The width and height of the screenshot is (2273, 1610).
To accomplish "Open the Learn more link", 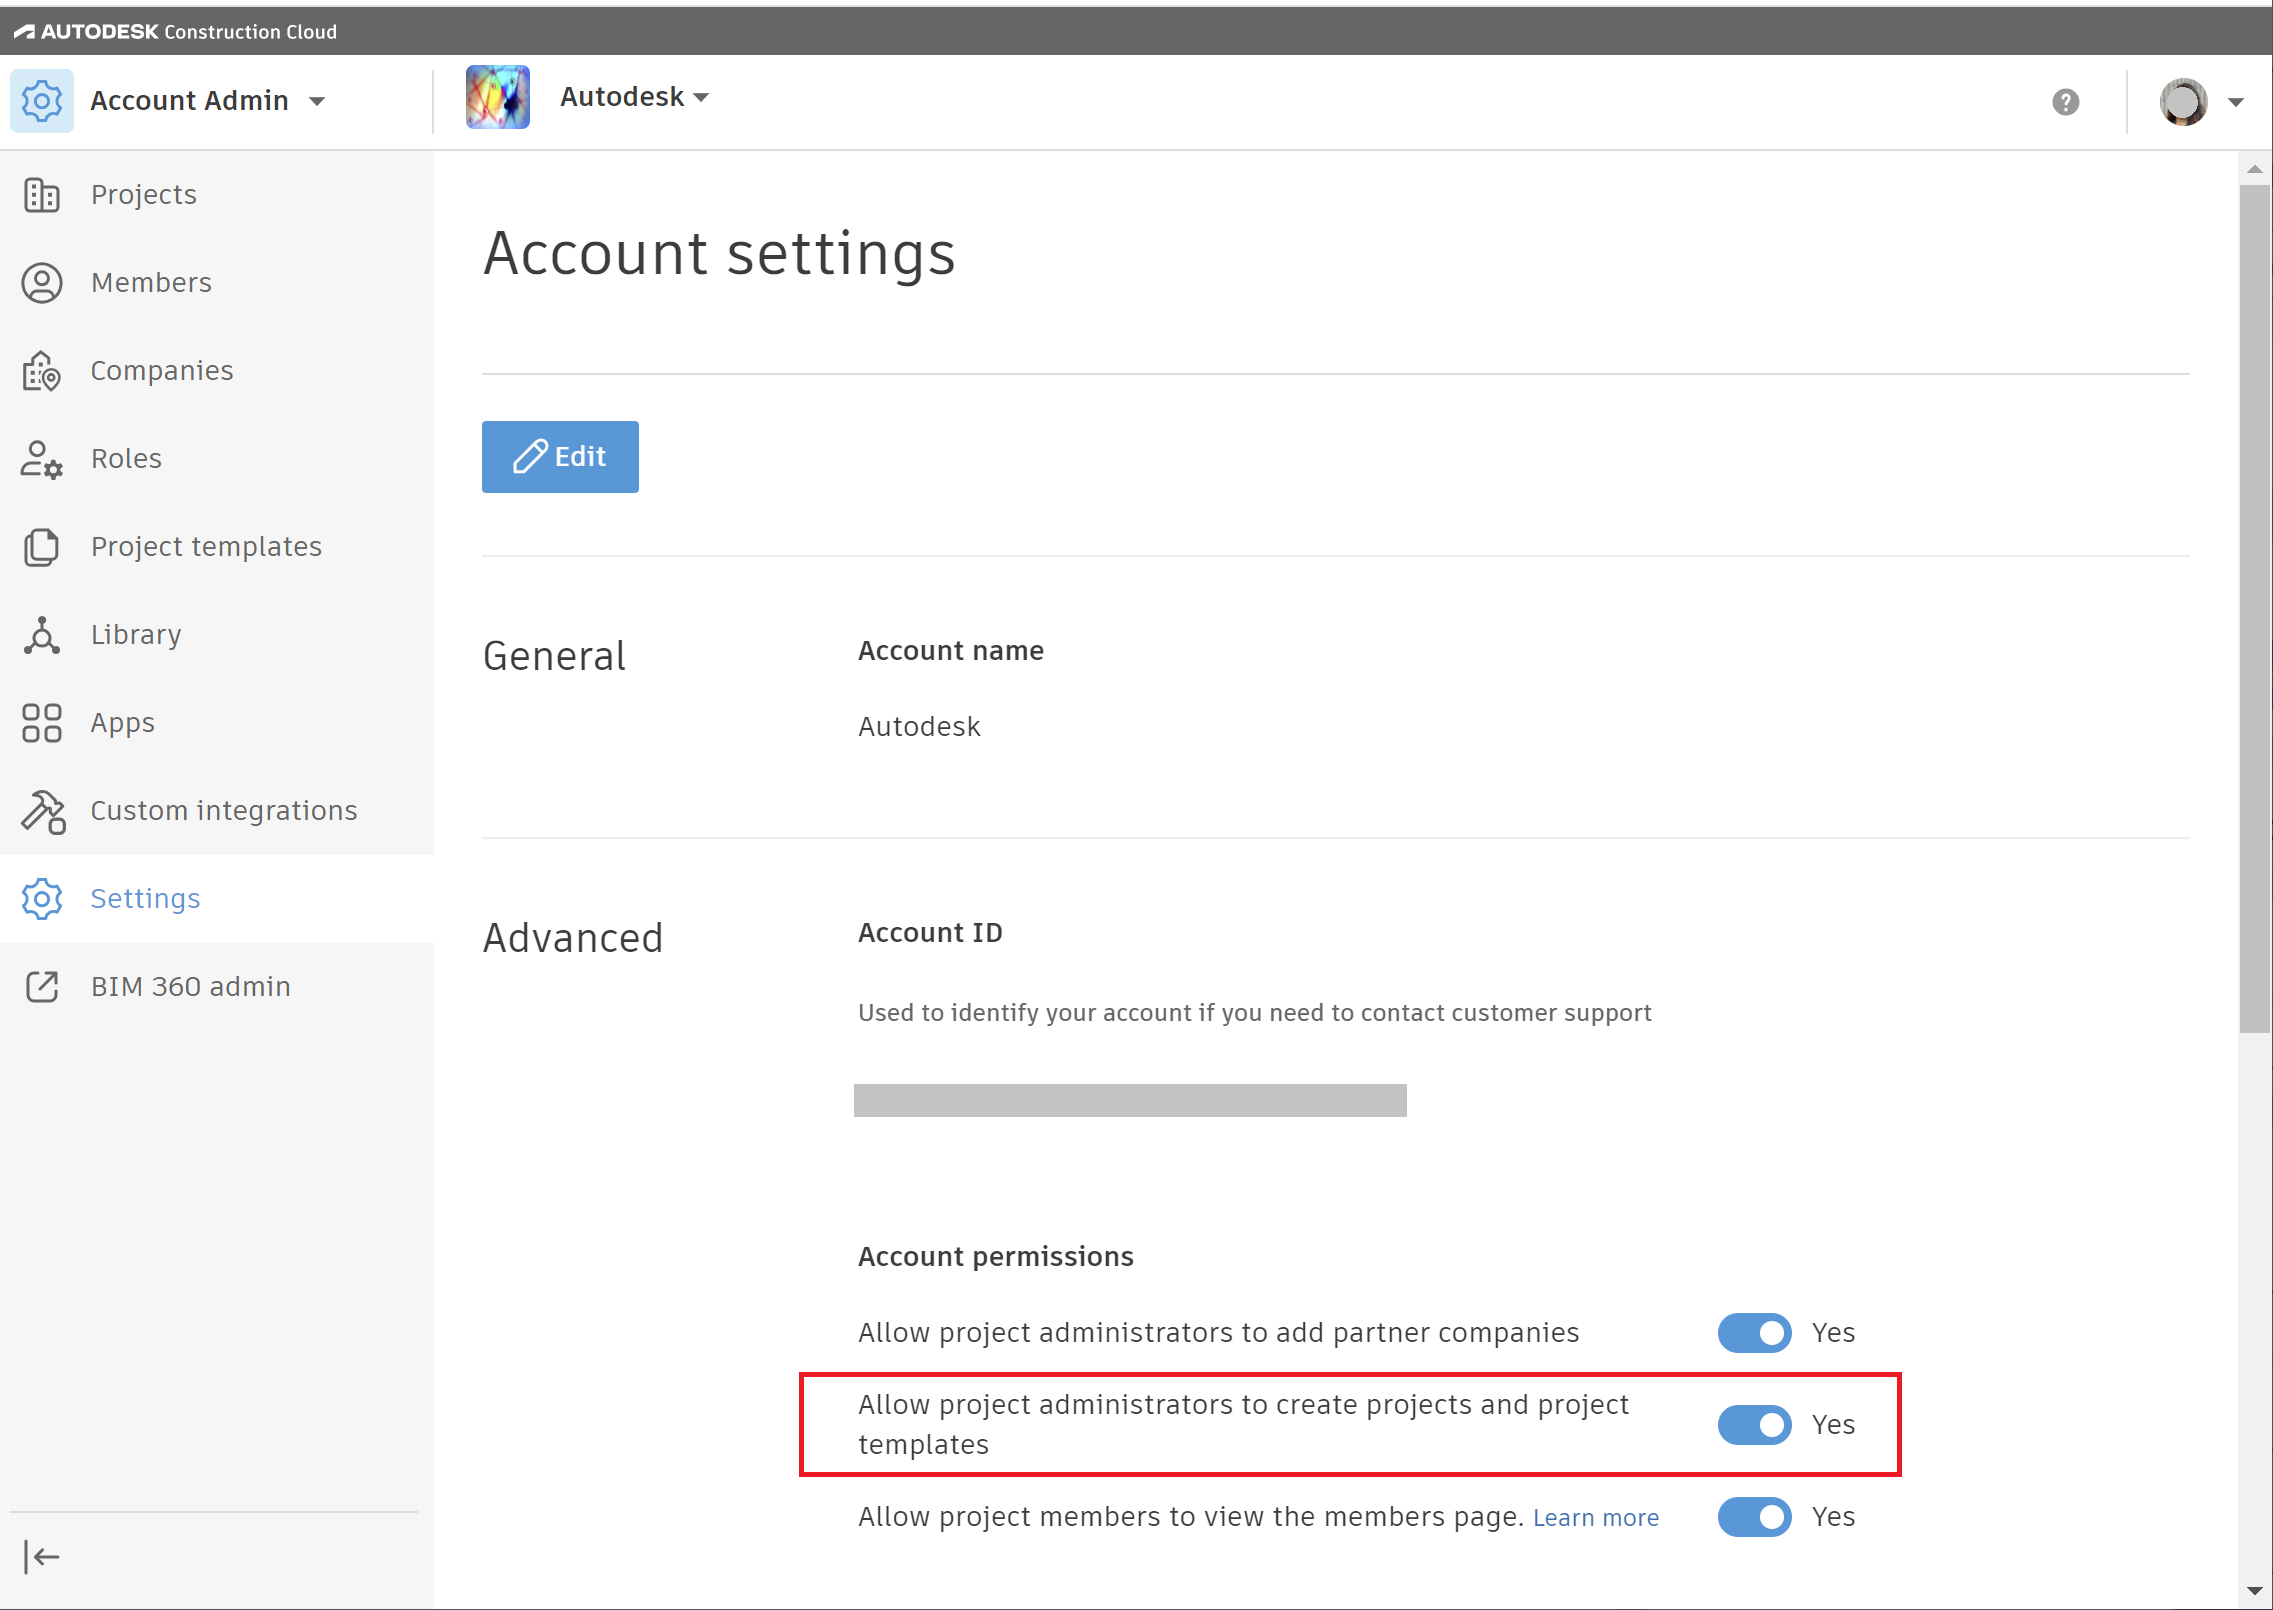I will (1596, 1516).
